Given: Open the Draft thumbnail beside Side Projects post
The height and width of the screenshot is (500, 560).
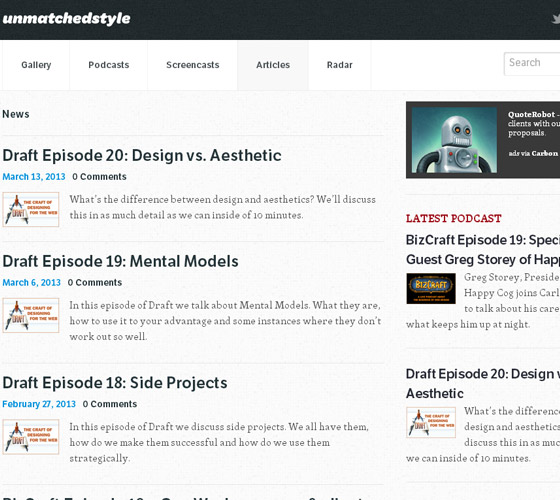Looking at the screenshot, I should (x=31, y=437).
